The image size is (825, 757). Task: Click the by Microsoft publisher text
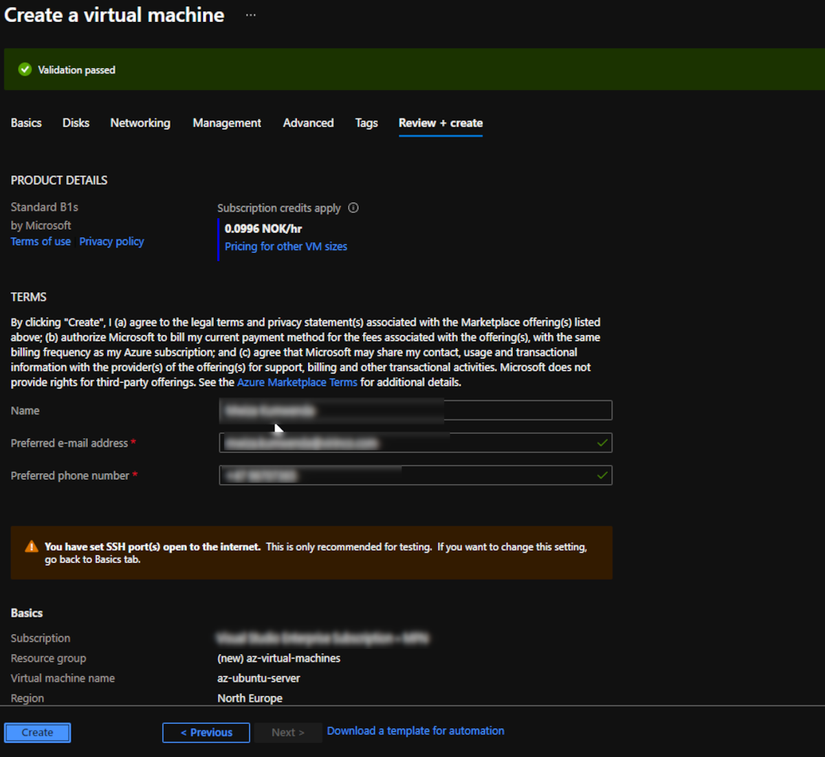tap(41, 226)
